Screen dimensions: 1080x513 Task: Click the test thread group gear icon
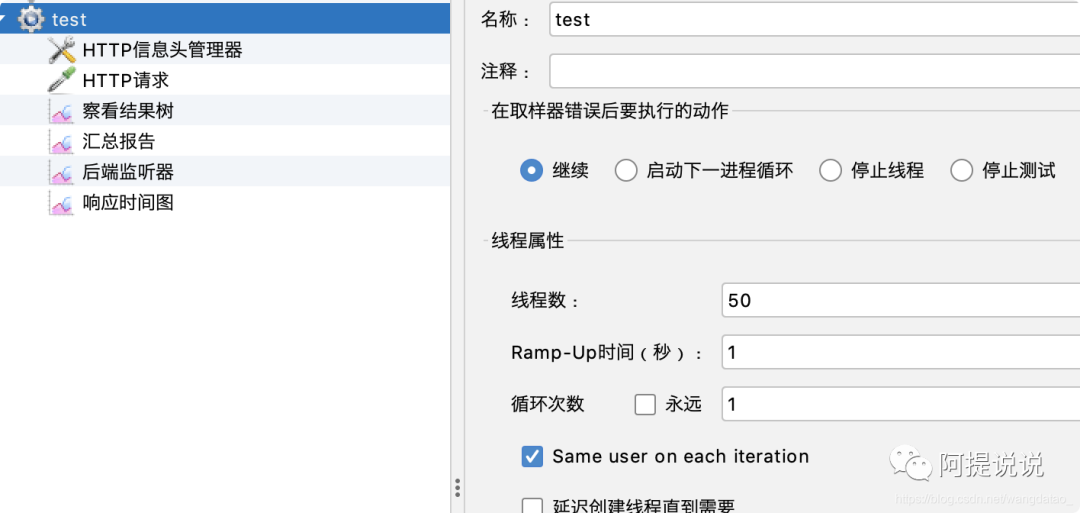click(31, 19)
